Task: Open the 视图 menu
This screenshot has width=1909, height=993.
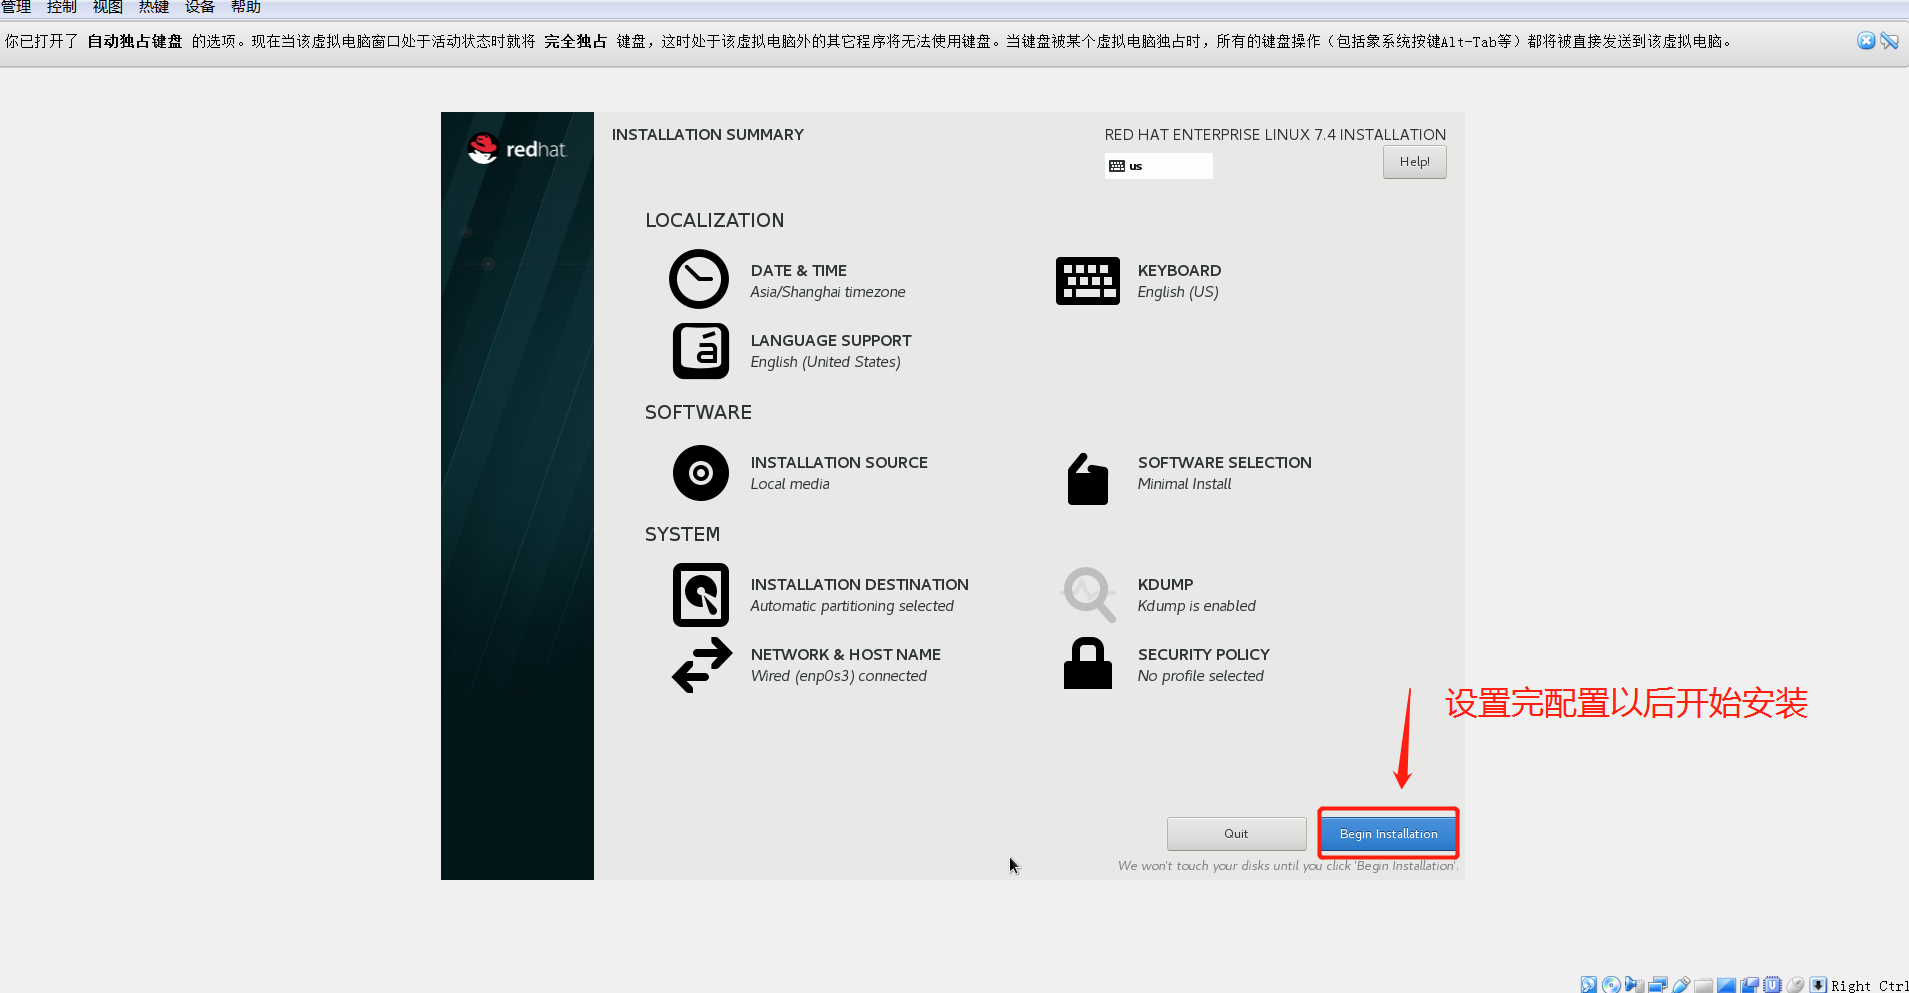Action: pyautogui.click(x=108, y=7)
